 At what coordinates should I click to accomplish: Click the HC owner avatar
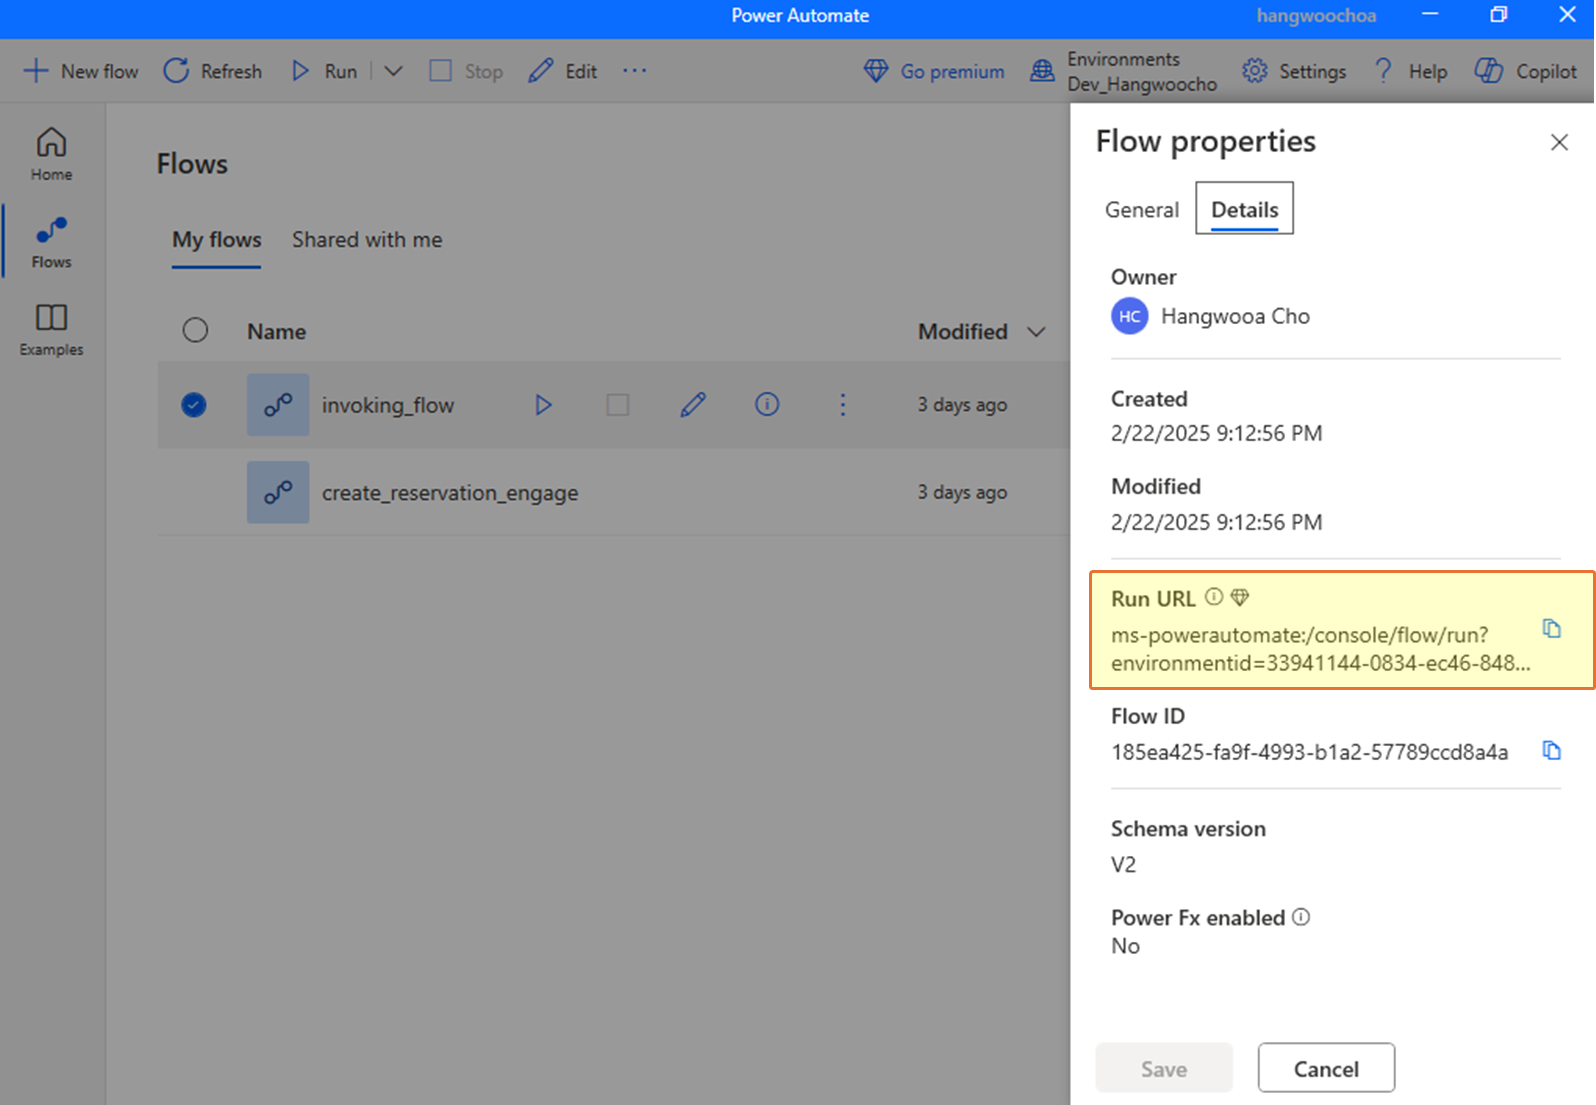(1130, 316)
